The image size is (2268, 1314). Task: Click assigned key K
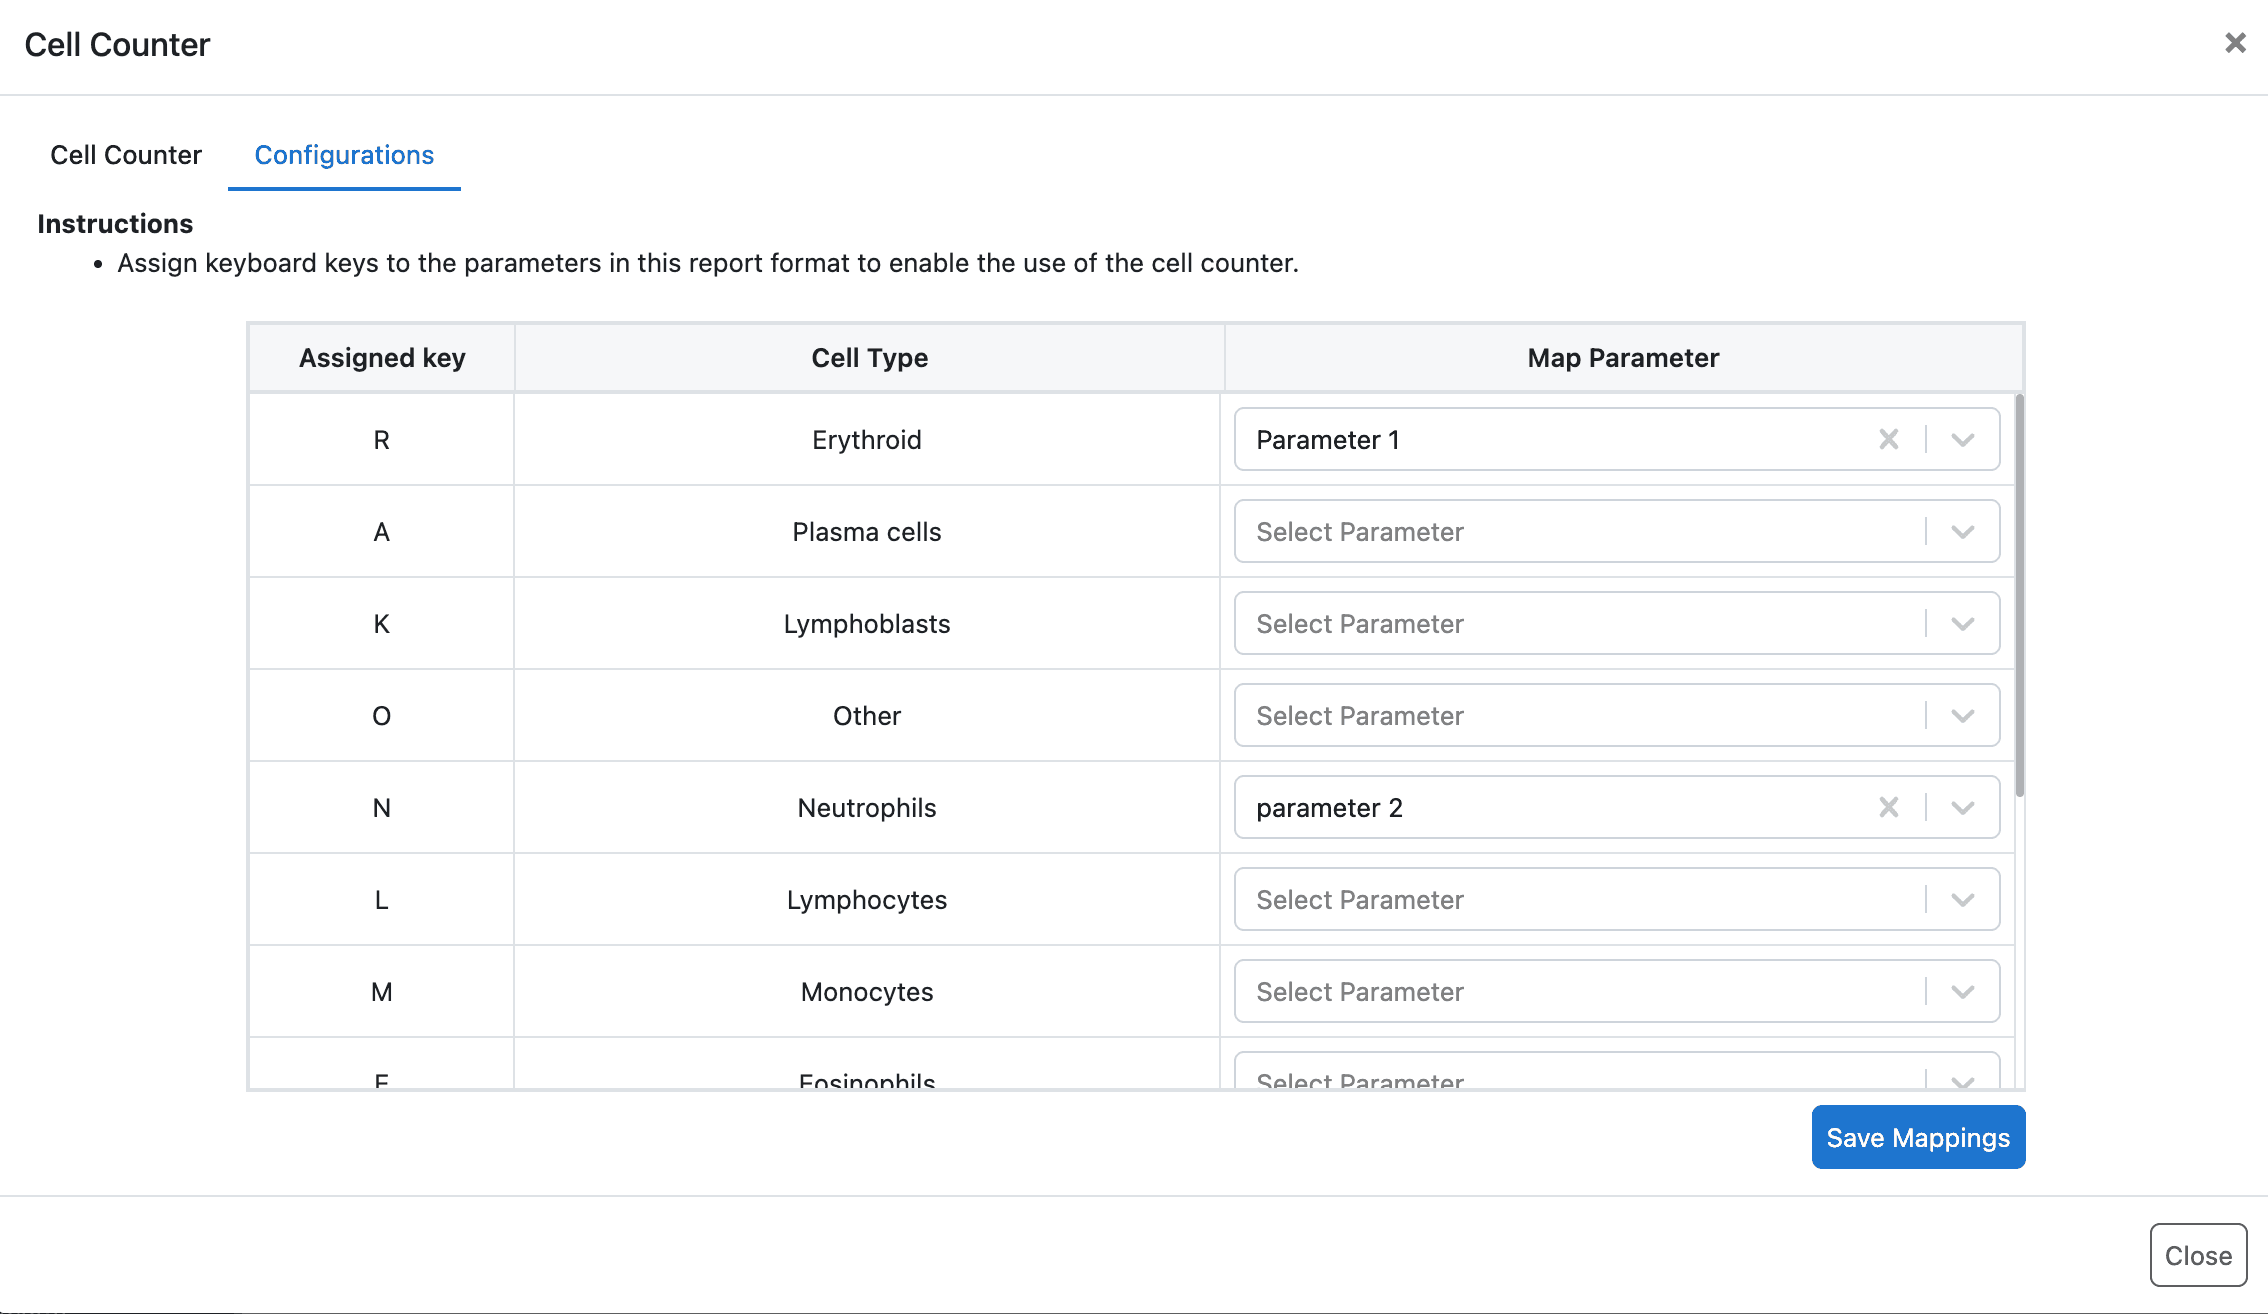coord(381,624)
